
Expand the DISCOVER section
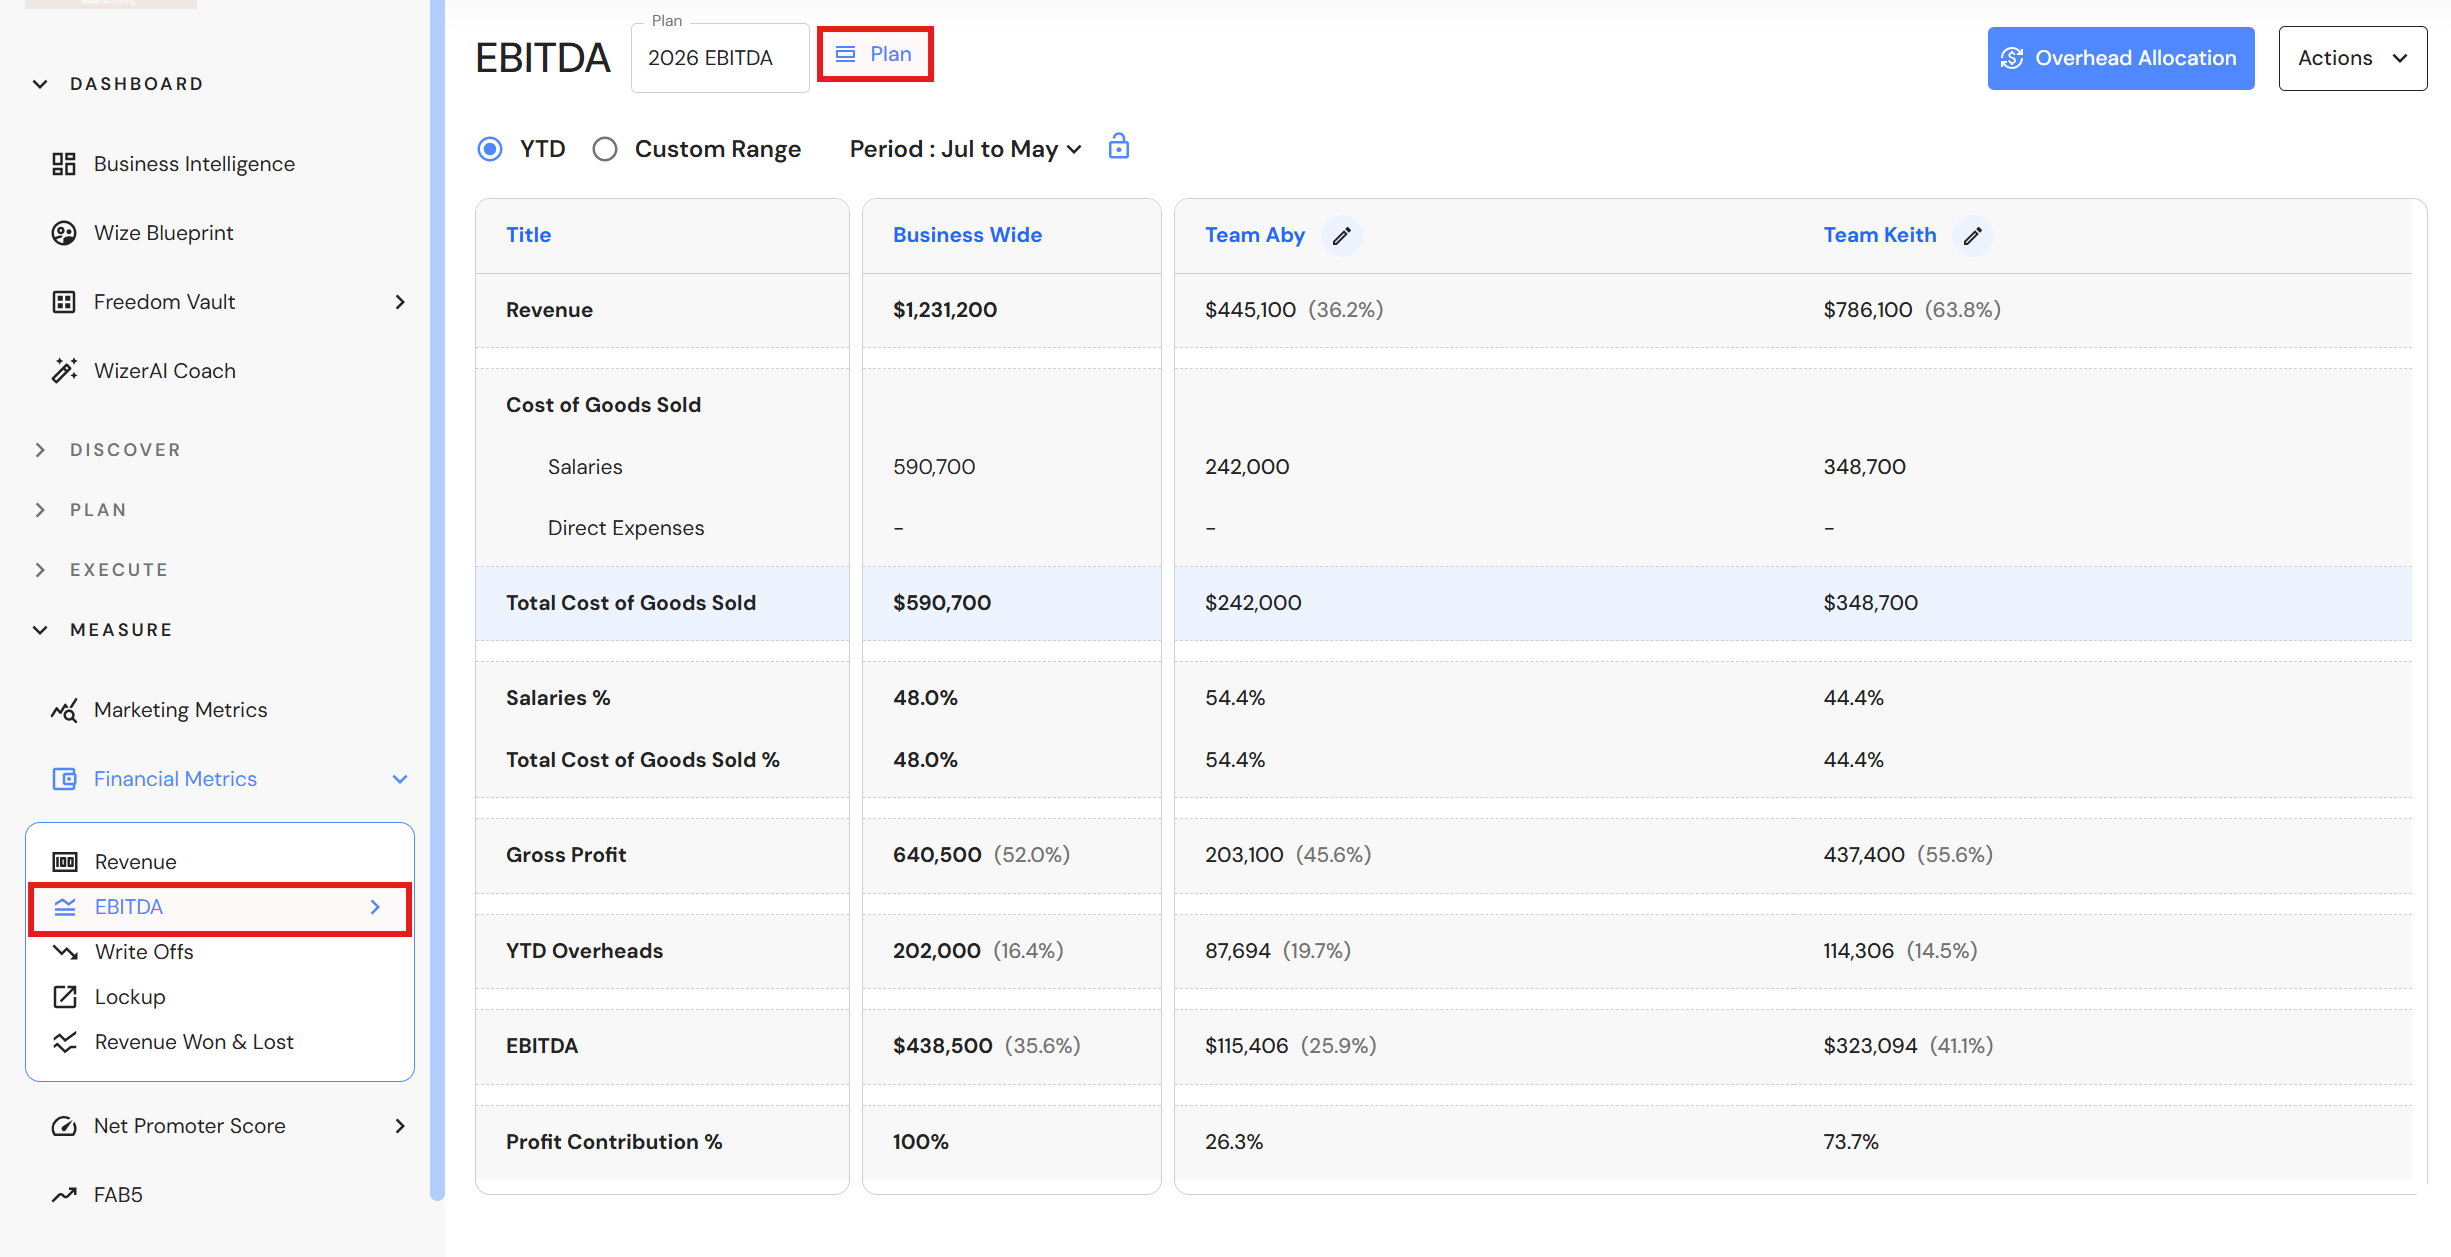(x=40, y=450)
